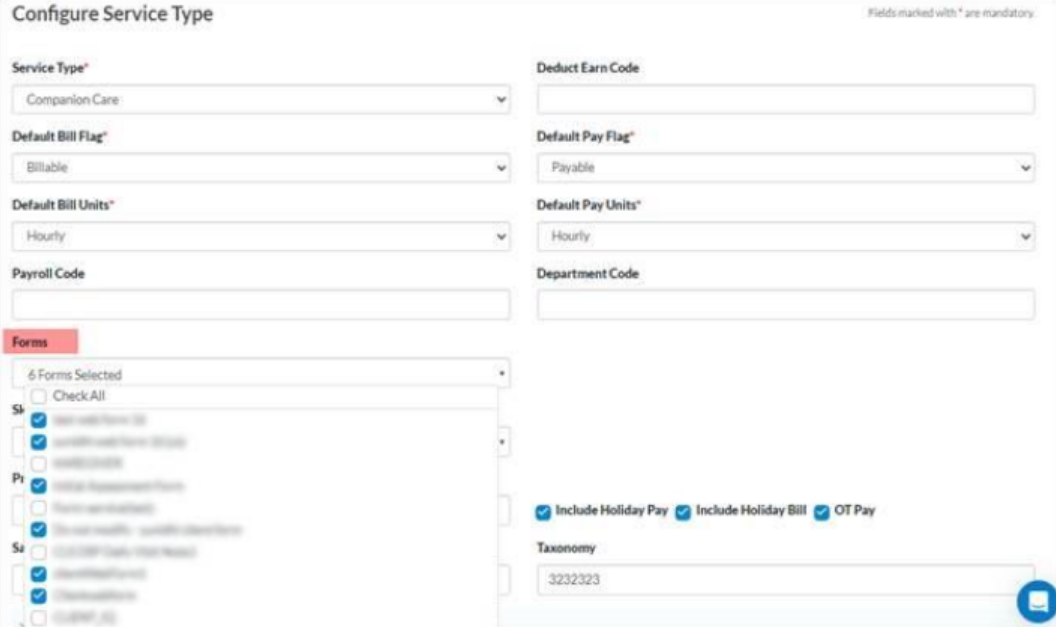Click the Deduct Earn Code input field

pos(786,99)
